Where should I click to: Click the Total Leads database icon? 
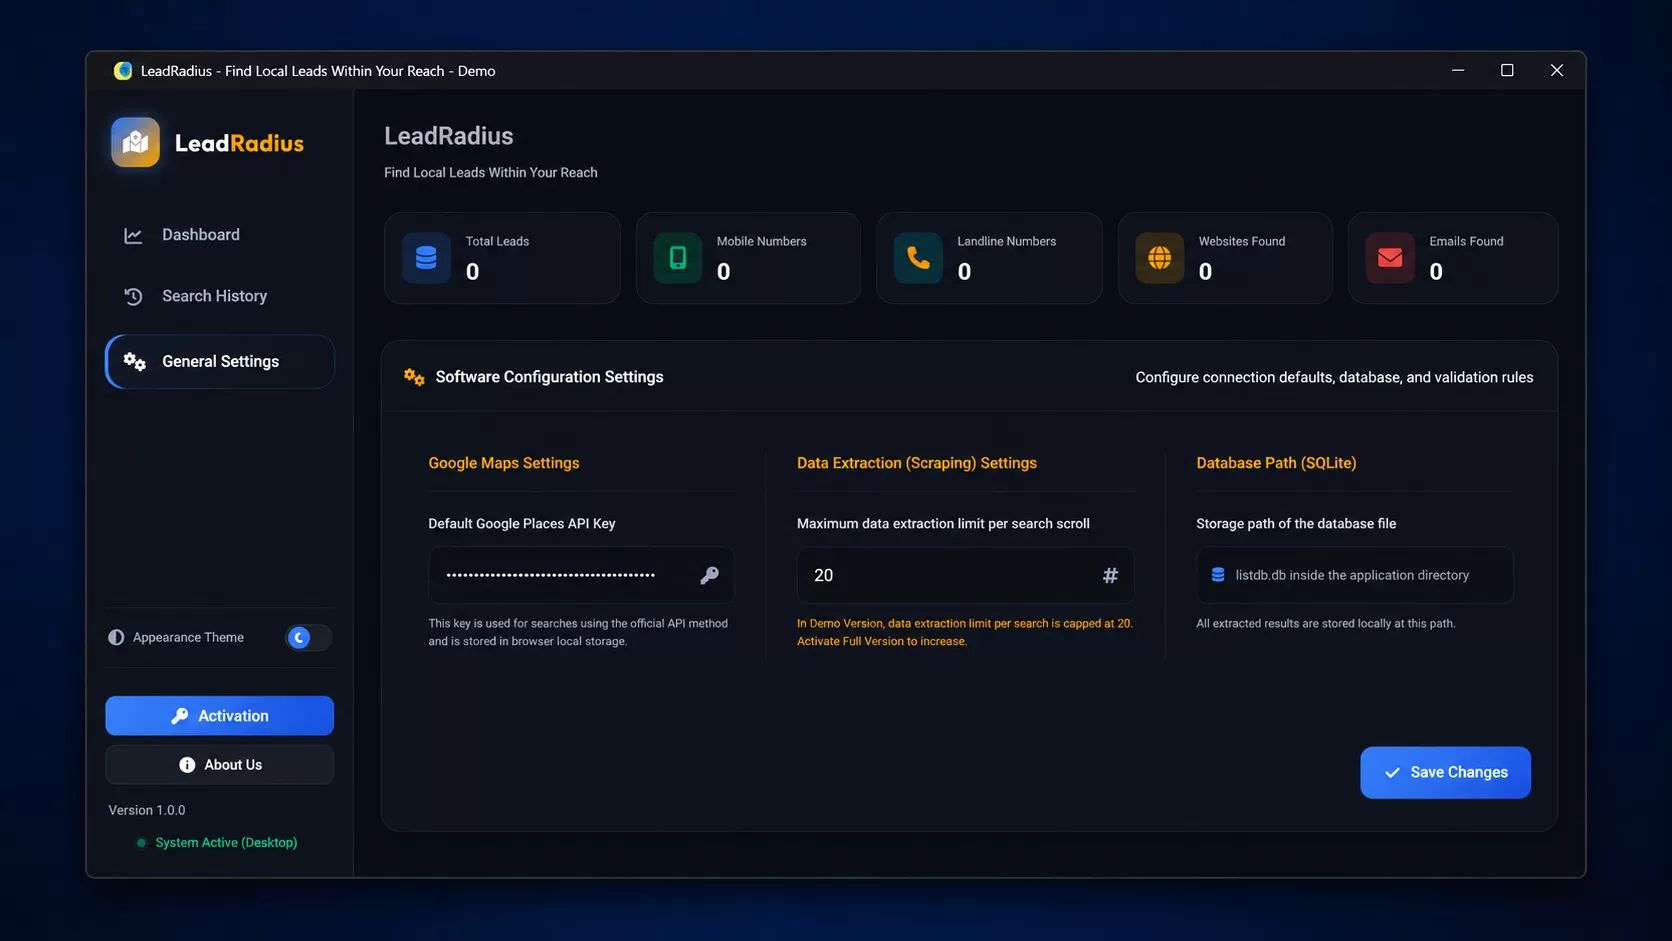(x=426, y=258)
